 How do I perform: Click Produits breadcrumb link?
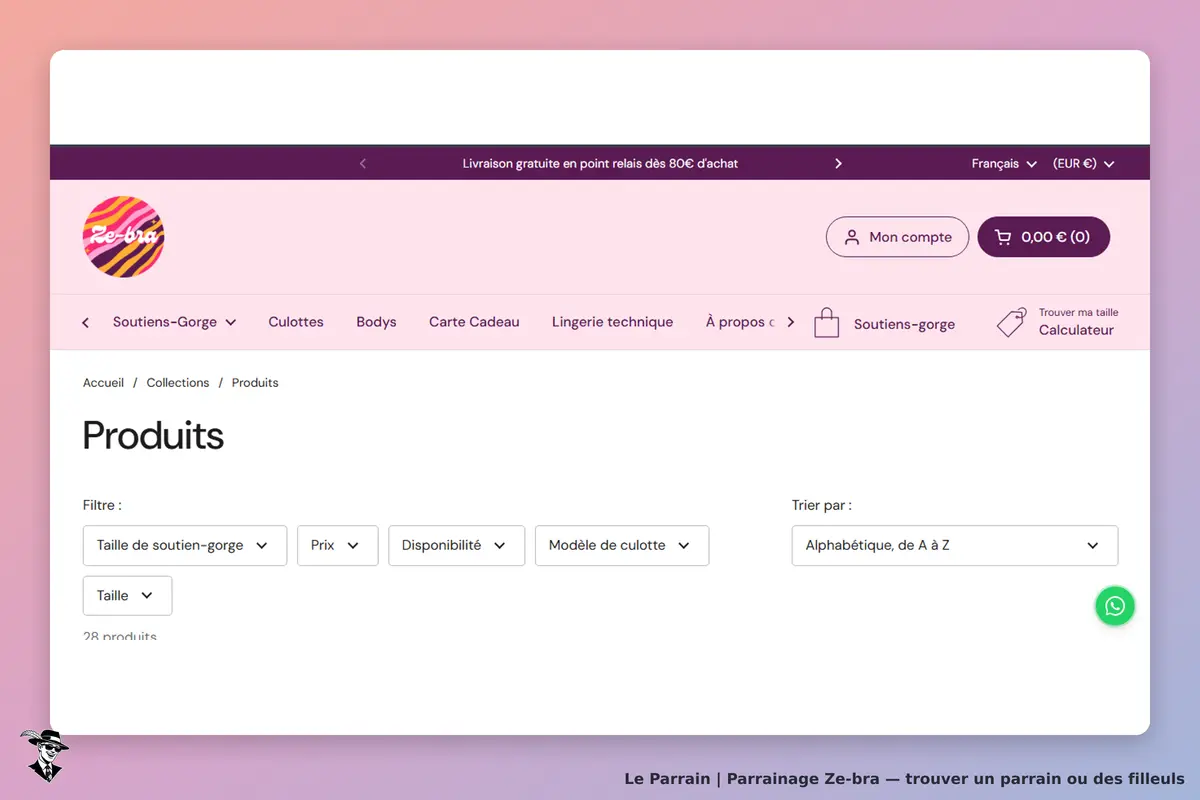(255, 383)
